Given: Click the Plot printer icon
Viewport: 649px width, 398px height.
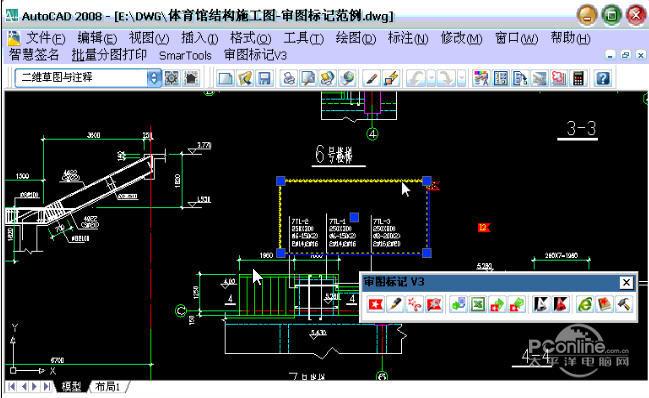Looking at the screenshot, I should pos(288,78).
